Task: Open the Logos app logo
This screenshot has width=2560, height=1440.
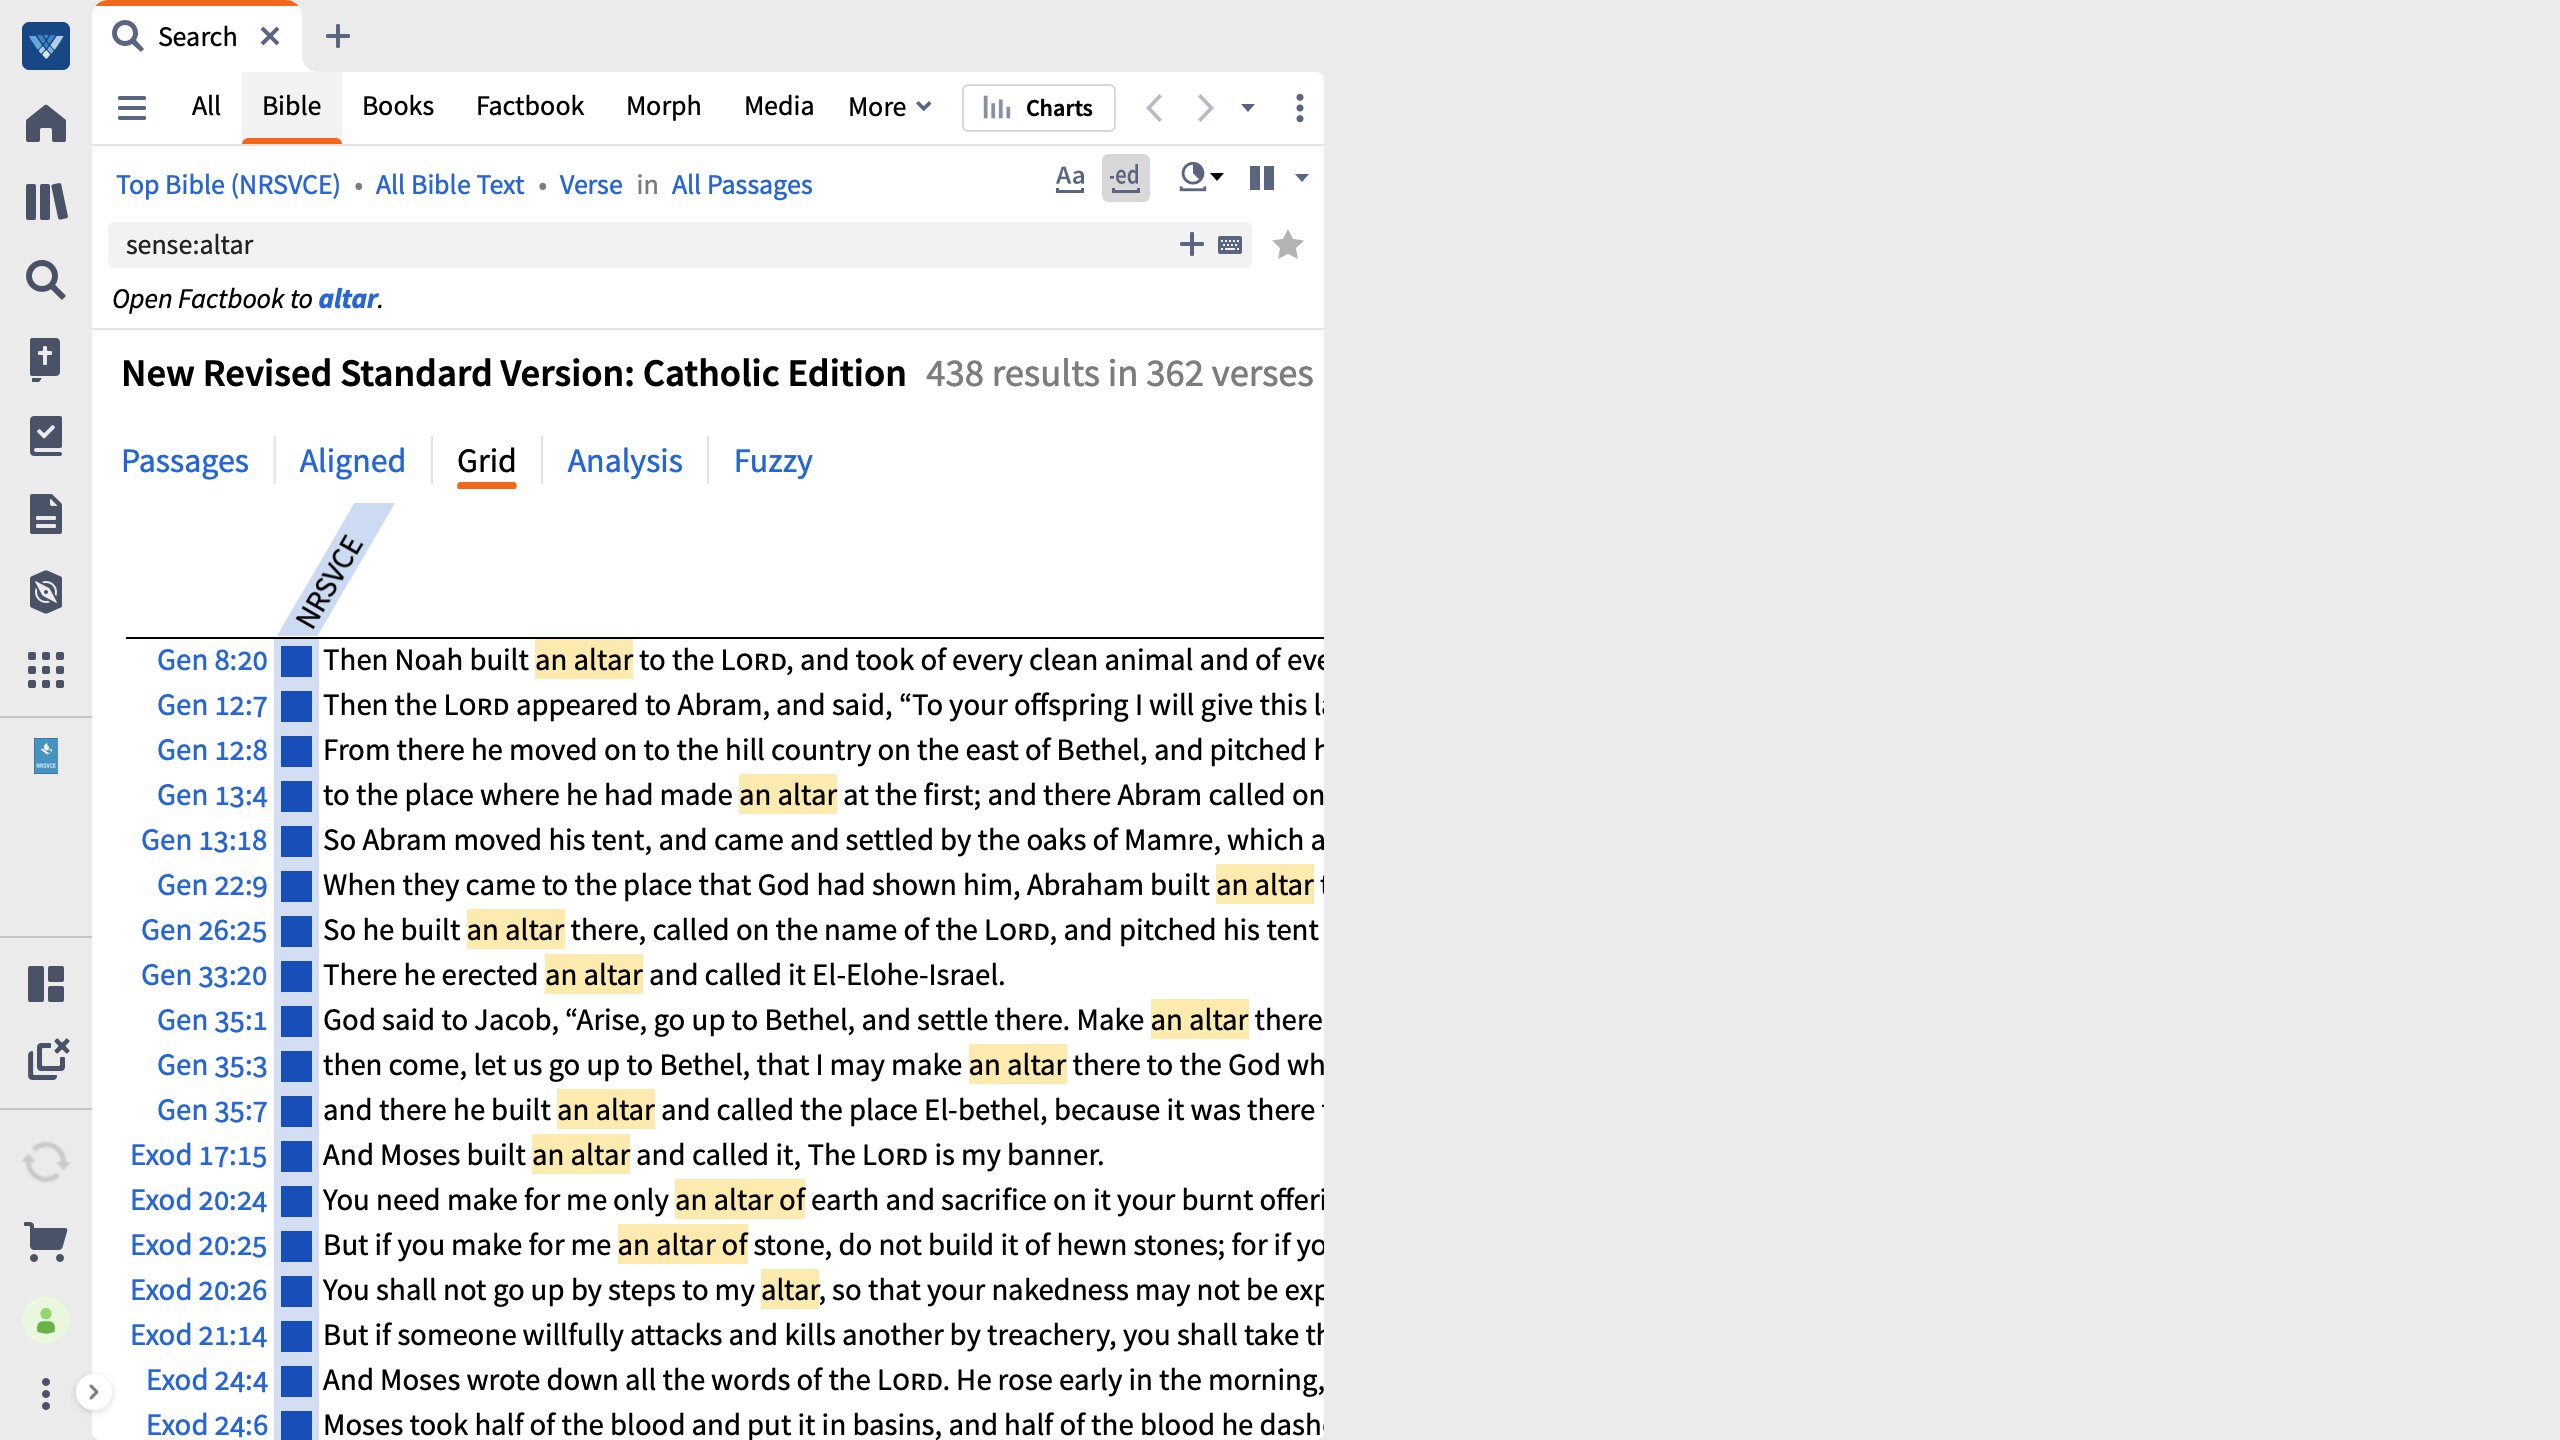Action: pos(46,46)
